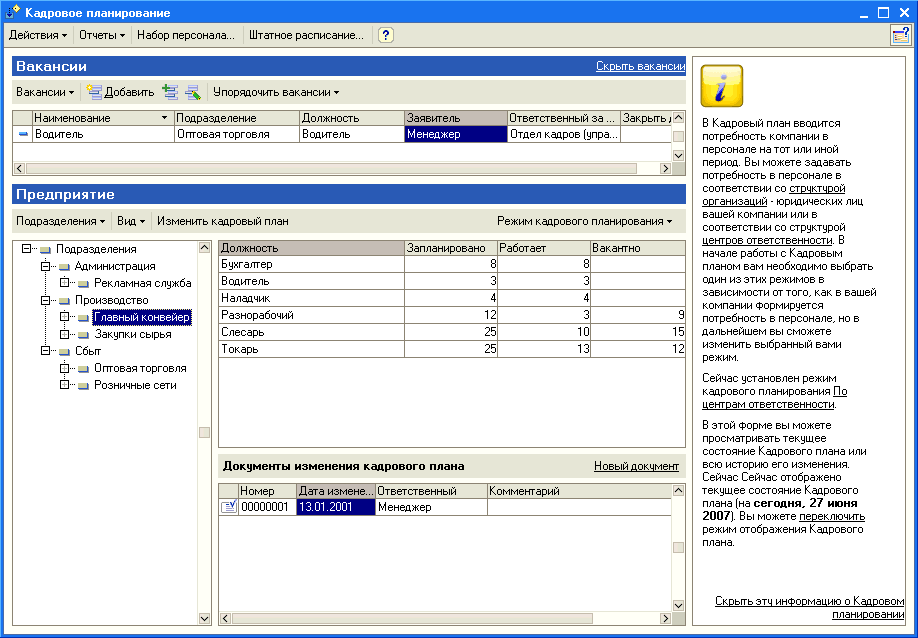The width and height of the screenshot is (918, 638).
Task: Open the Отчеты menu
Action: click(102, 35)
